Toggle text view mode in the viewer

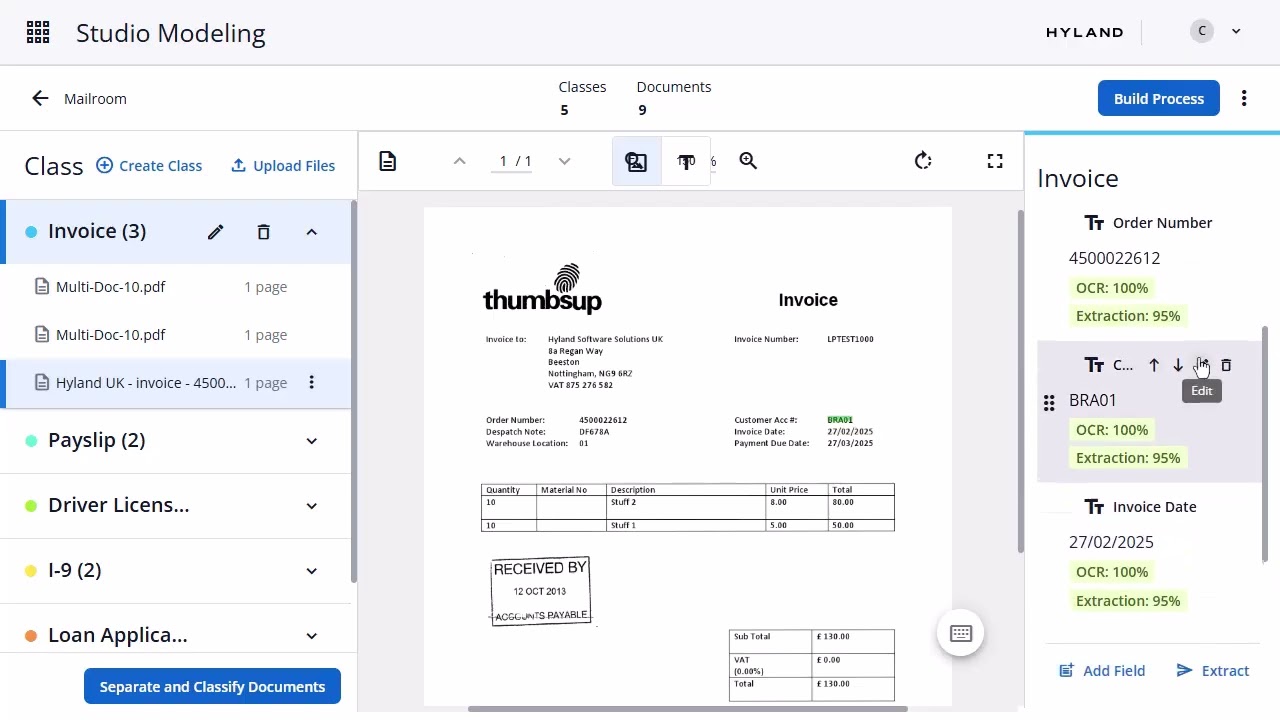[686, 161]
